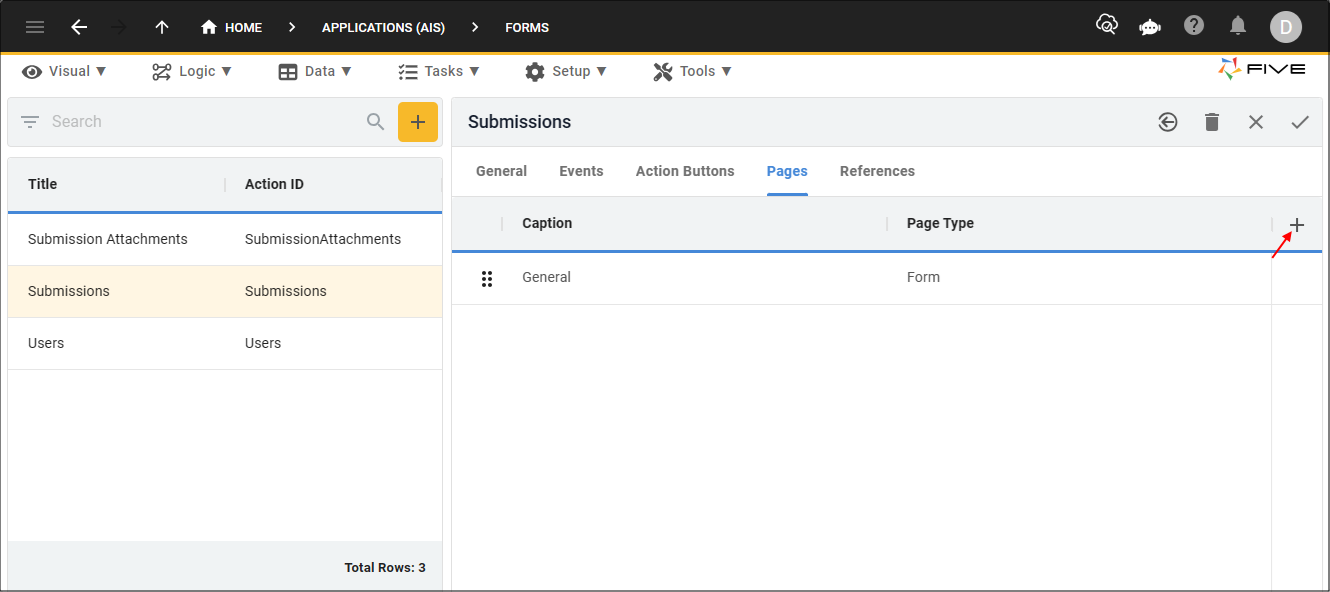Open the Setup dropdown
1330x592 pixels.
(566, 71)
